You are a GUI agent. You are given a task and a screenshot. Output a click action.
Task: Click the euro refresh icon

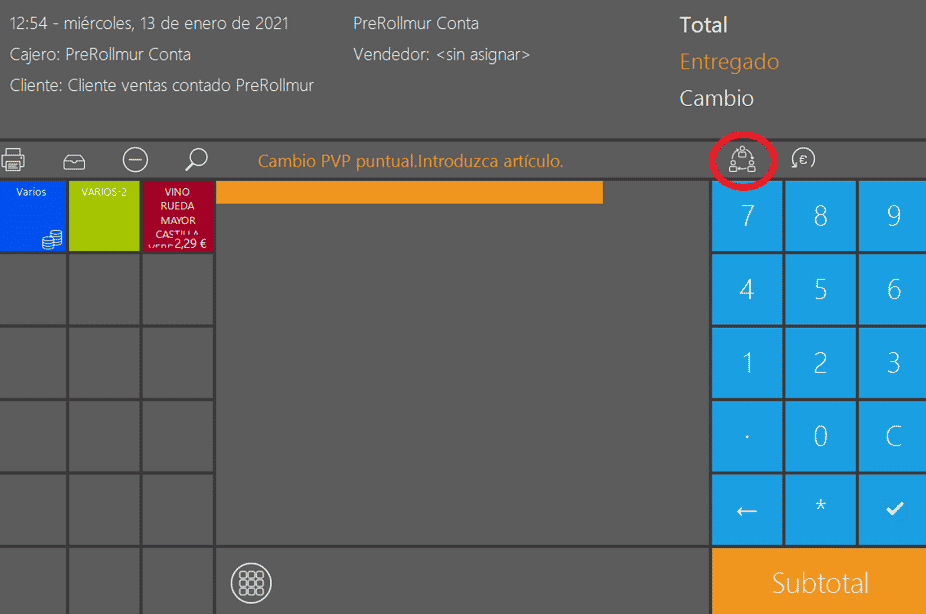[802, 159]
